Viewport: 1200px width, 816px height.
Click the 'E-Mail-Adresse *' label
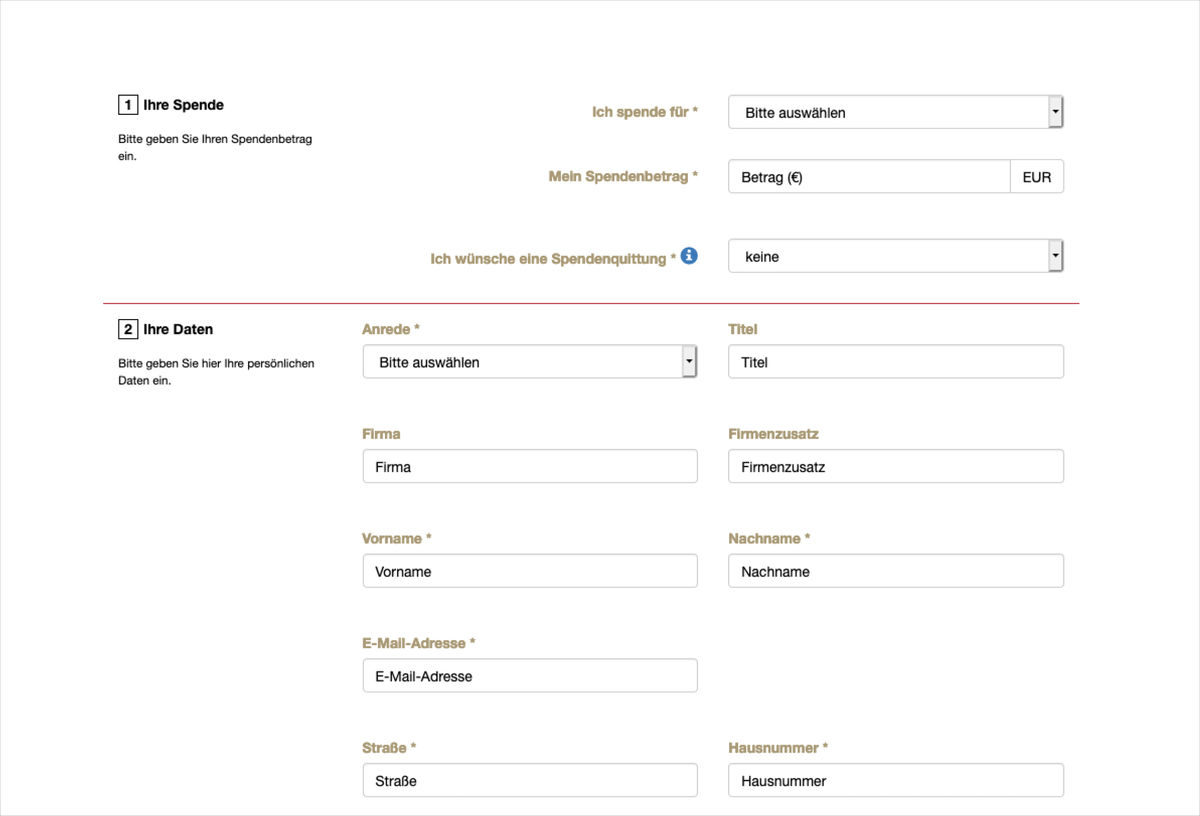(x=419, y=643)
